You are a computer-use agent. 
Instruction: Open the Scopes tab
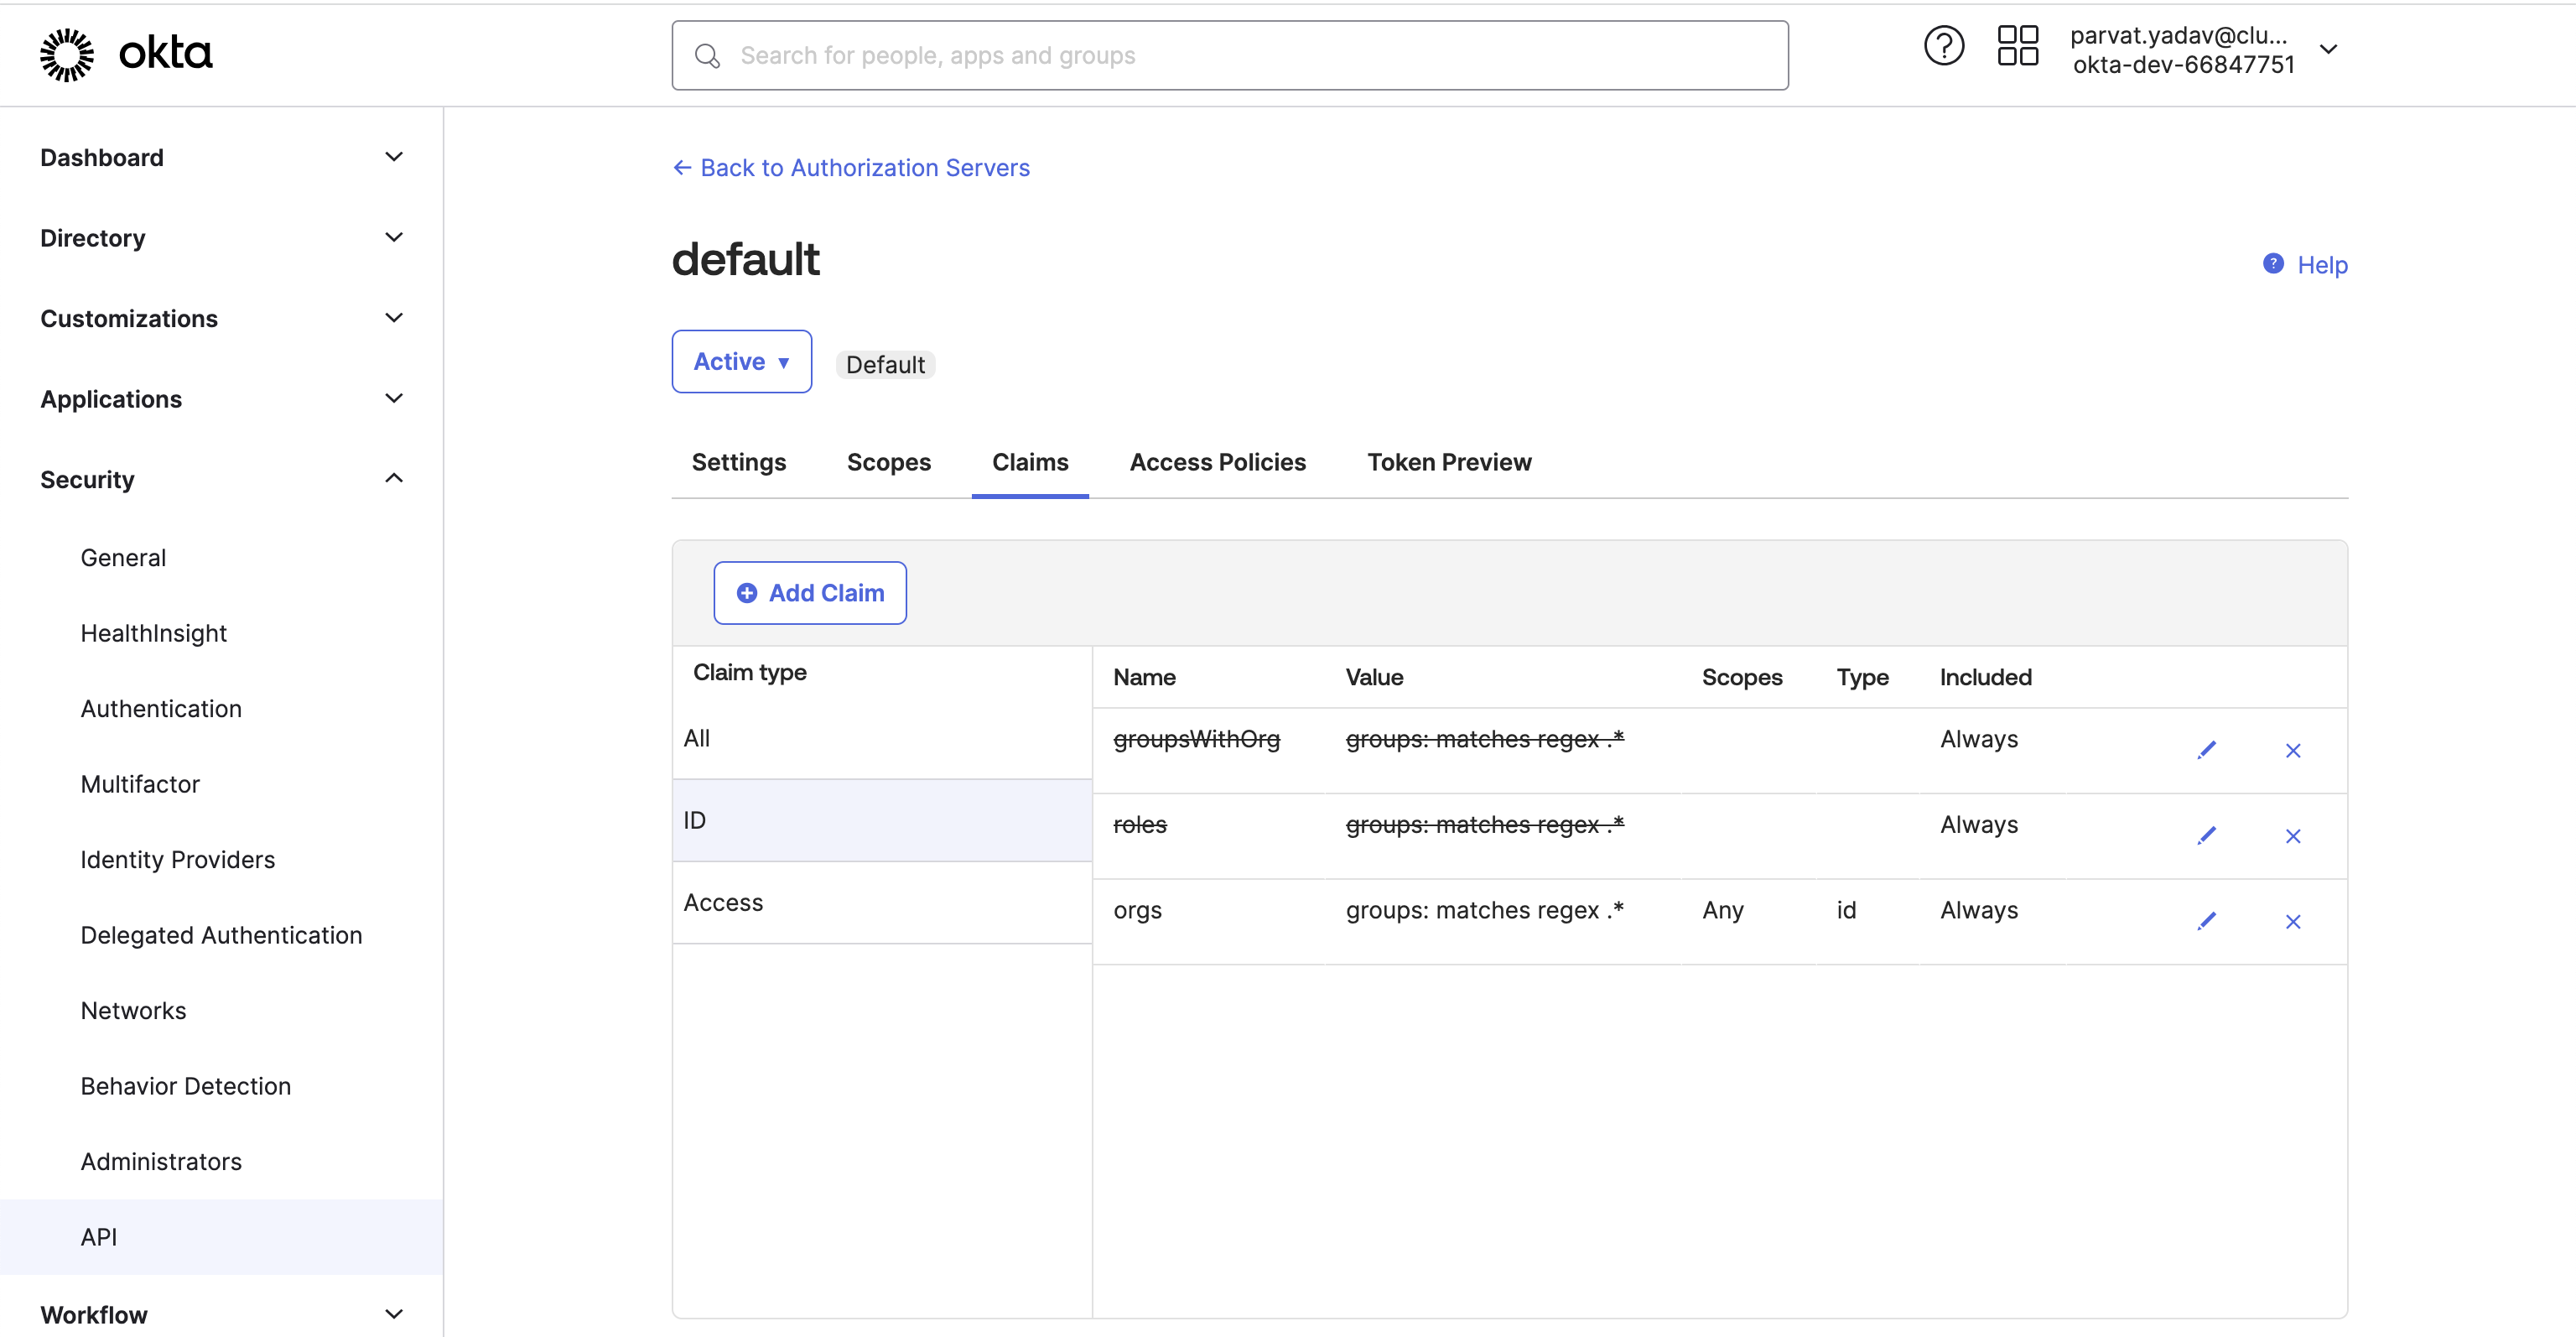click(890, 461)
